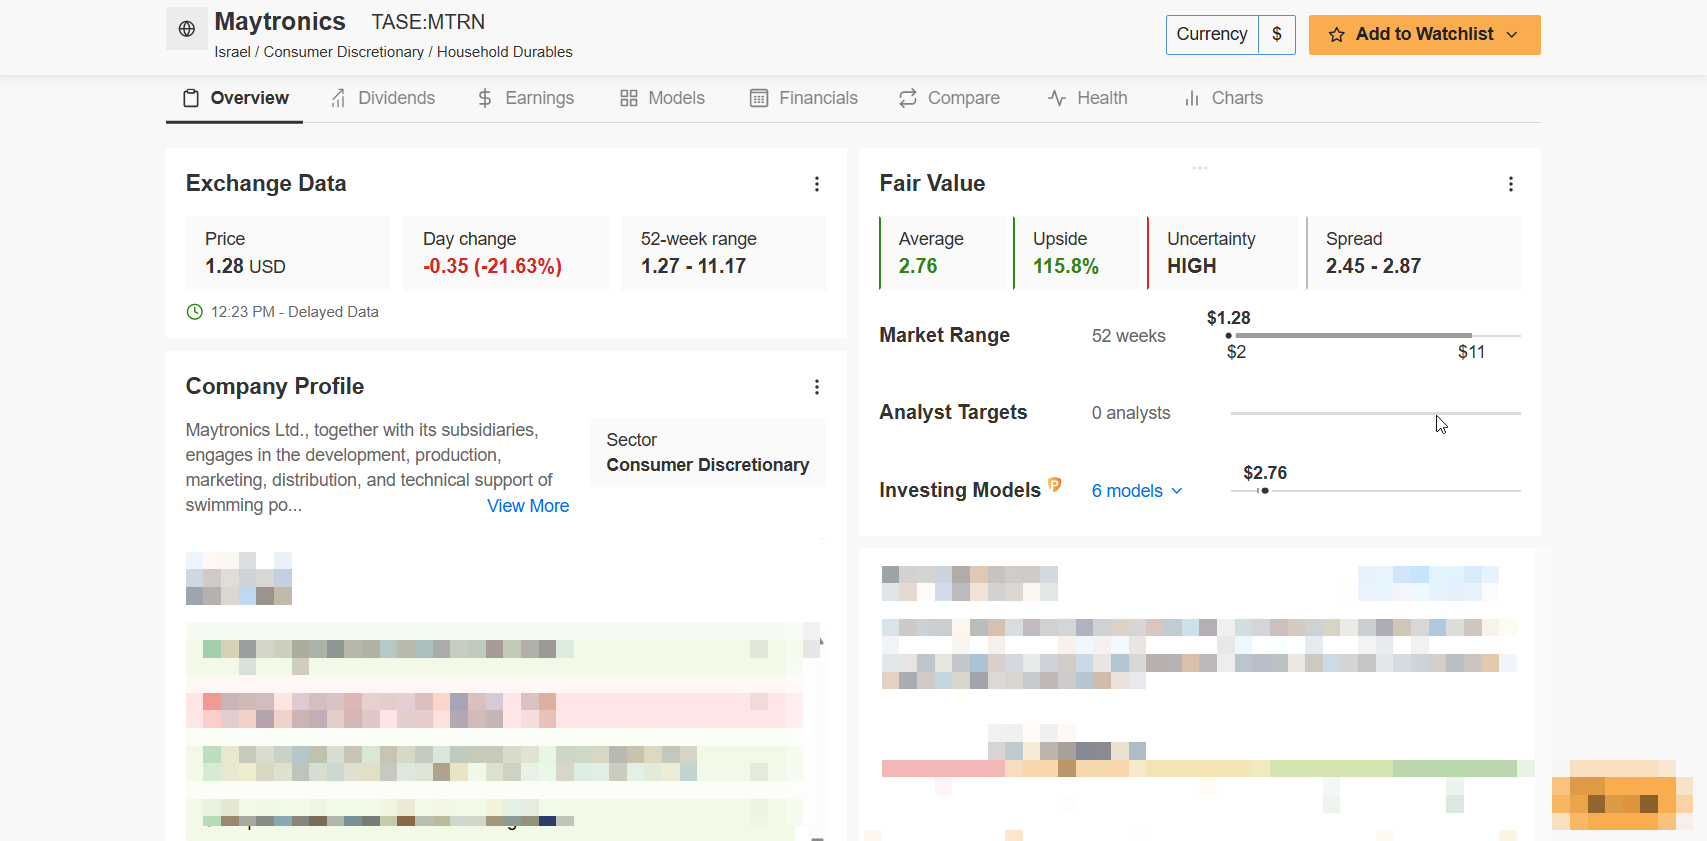Click the Overview clipboard icon
This screenshot has height=841, width=1707.
[191, 98]
